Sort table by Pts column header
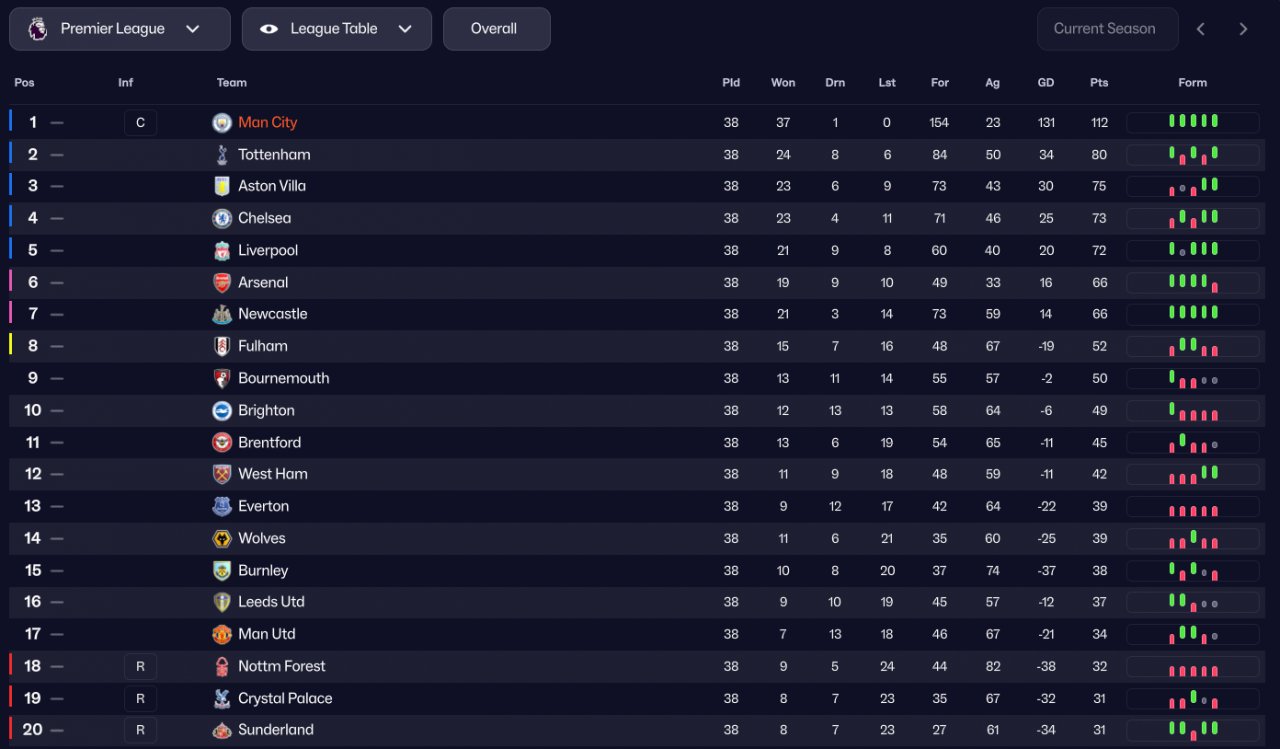This screenshot has height=749, width=1280. coord(1099,83)
